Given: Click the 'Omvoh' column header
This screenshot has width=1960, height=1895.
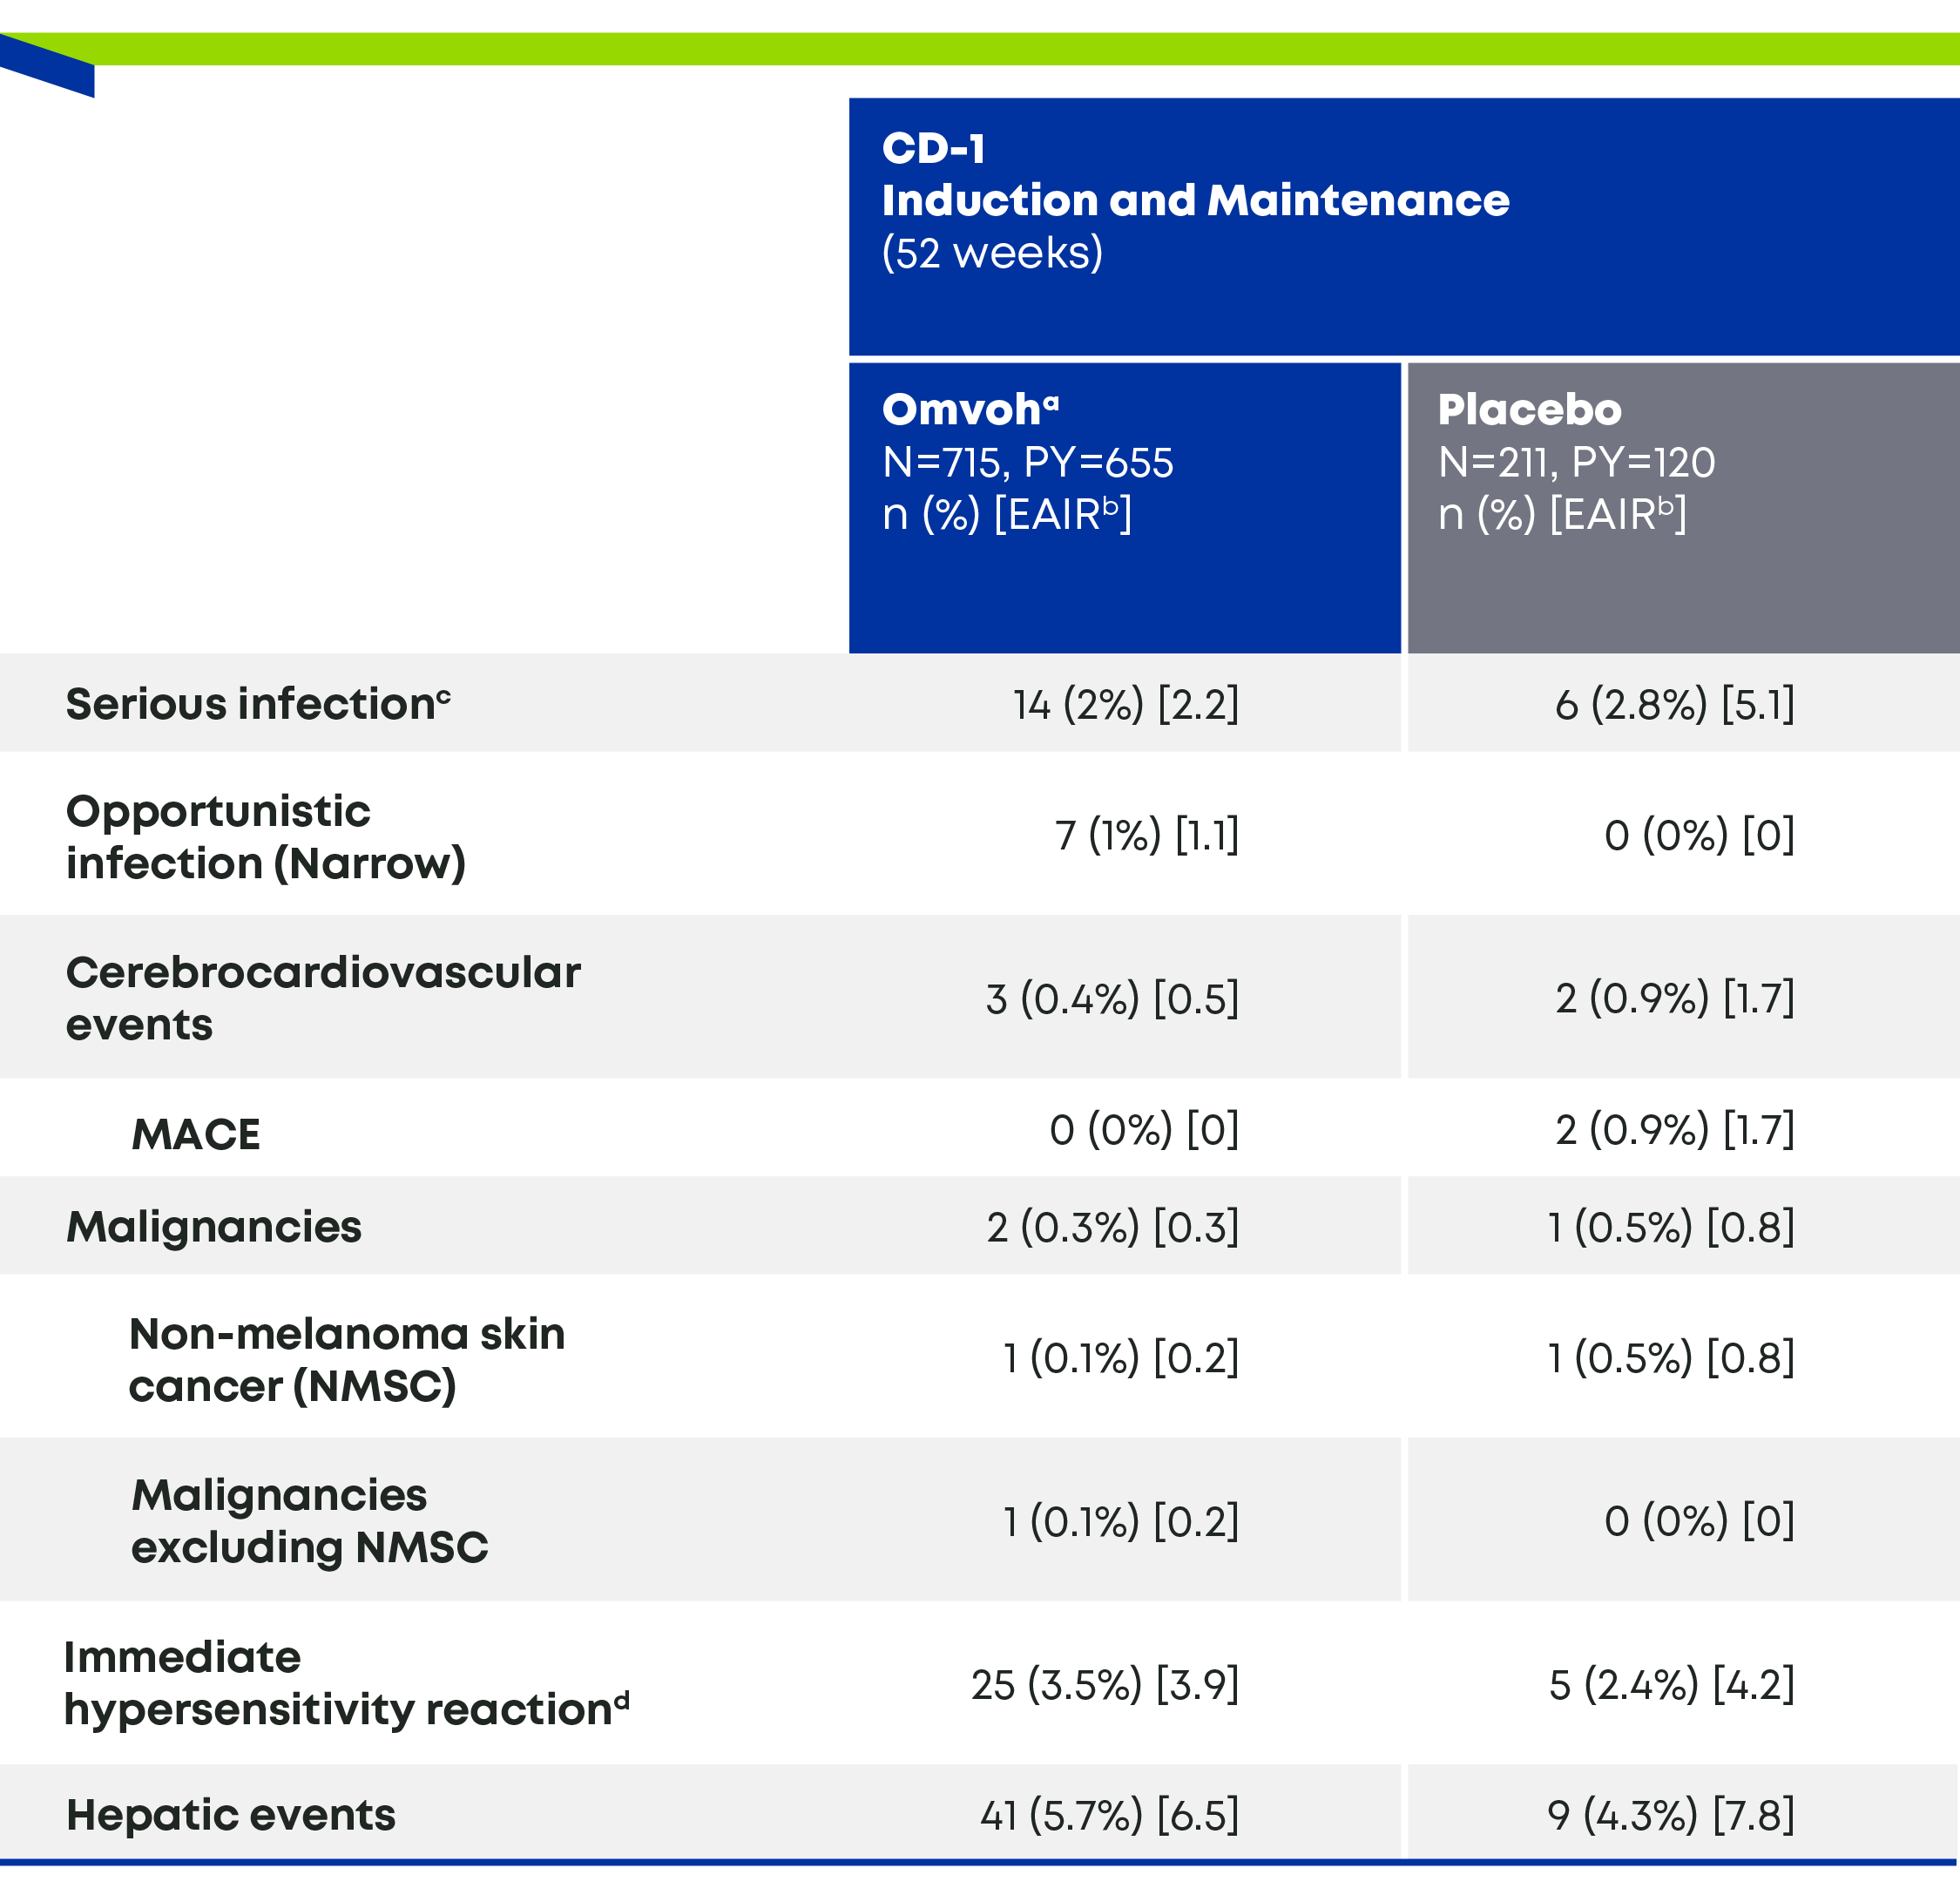Looking at the screenshot, I should [970, 409].
